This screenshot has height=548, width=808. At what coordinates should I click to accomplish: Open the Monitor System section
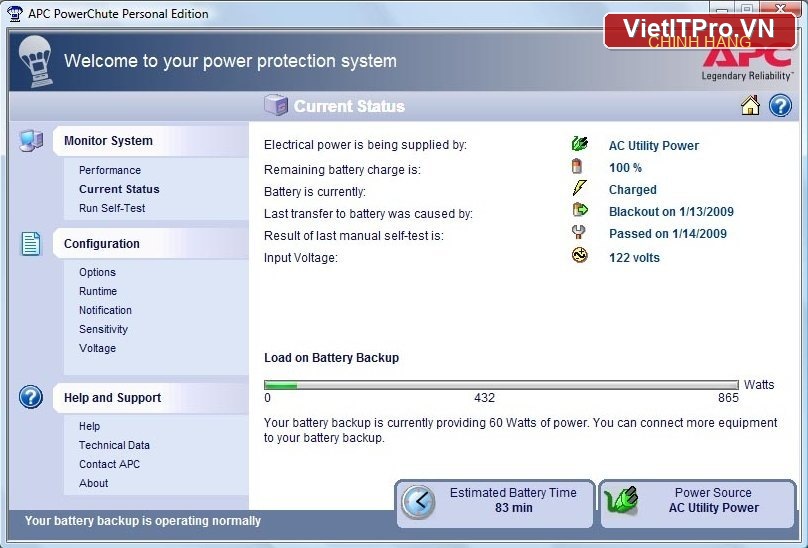(150, 141)
